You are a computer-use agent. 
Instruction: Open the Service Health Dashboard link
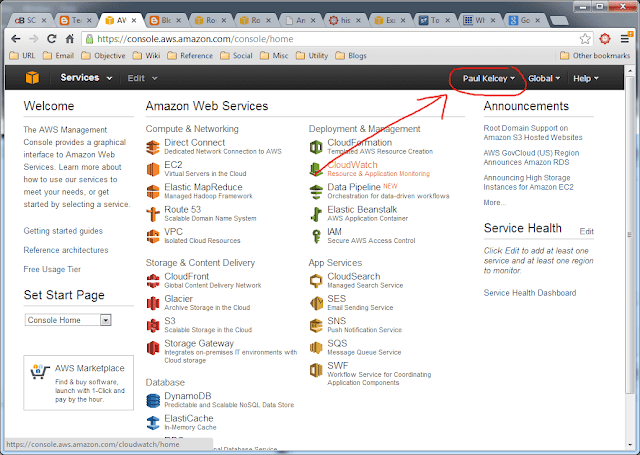pyautogui.click(x=530, y=293)
